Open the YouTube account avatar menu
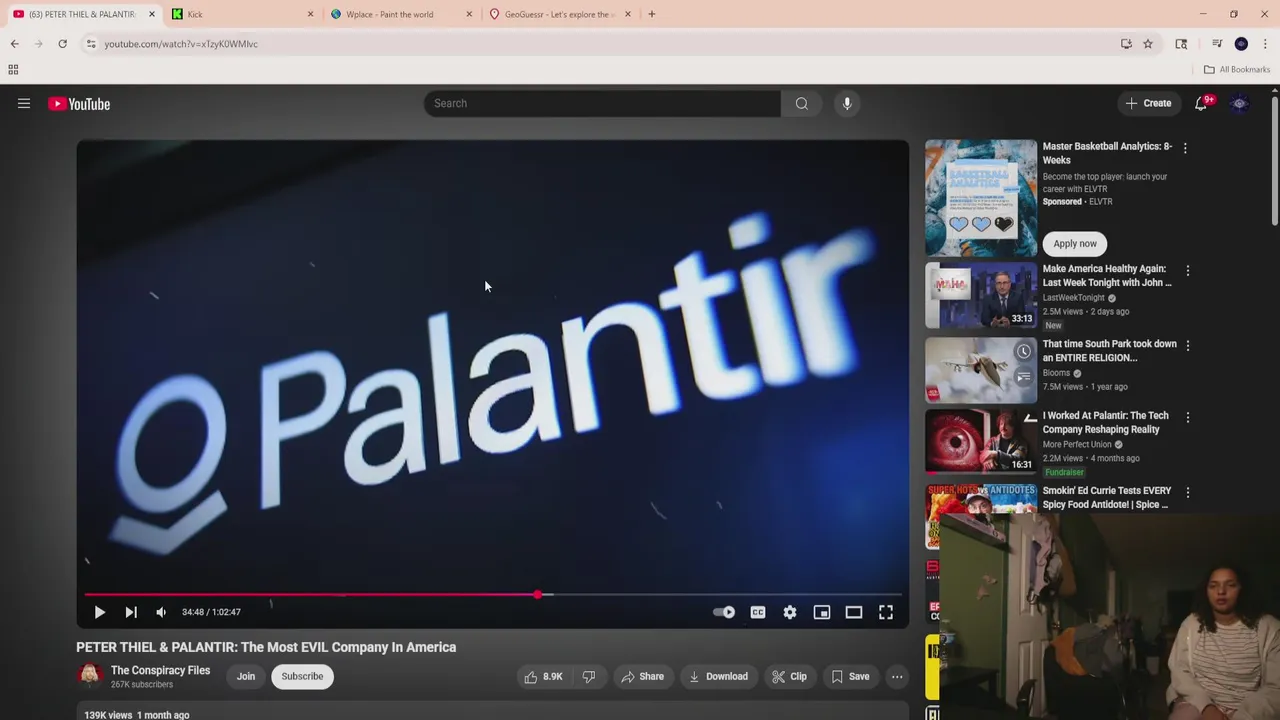 coord(1240,103)
